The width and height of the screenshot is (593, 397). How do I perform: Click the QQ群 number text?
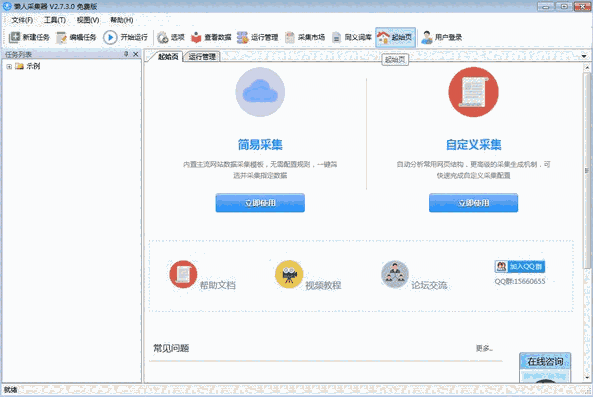[520, 281]
